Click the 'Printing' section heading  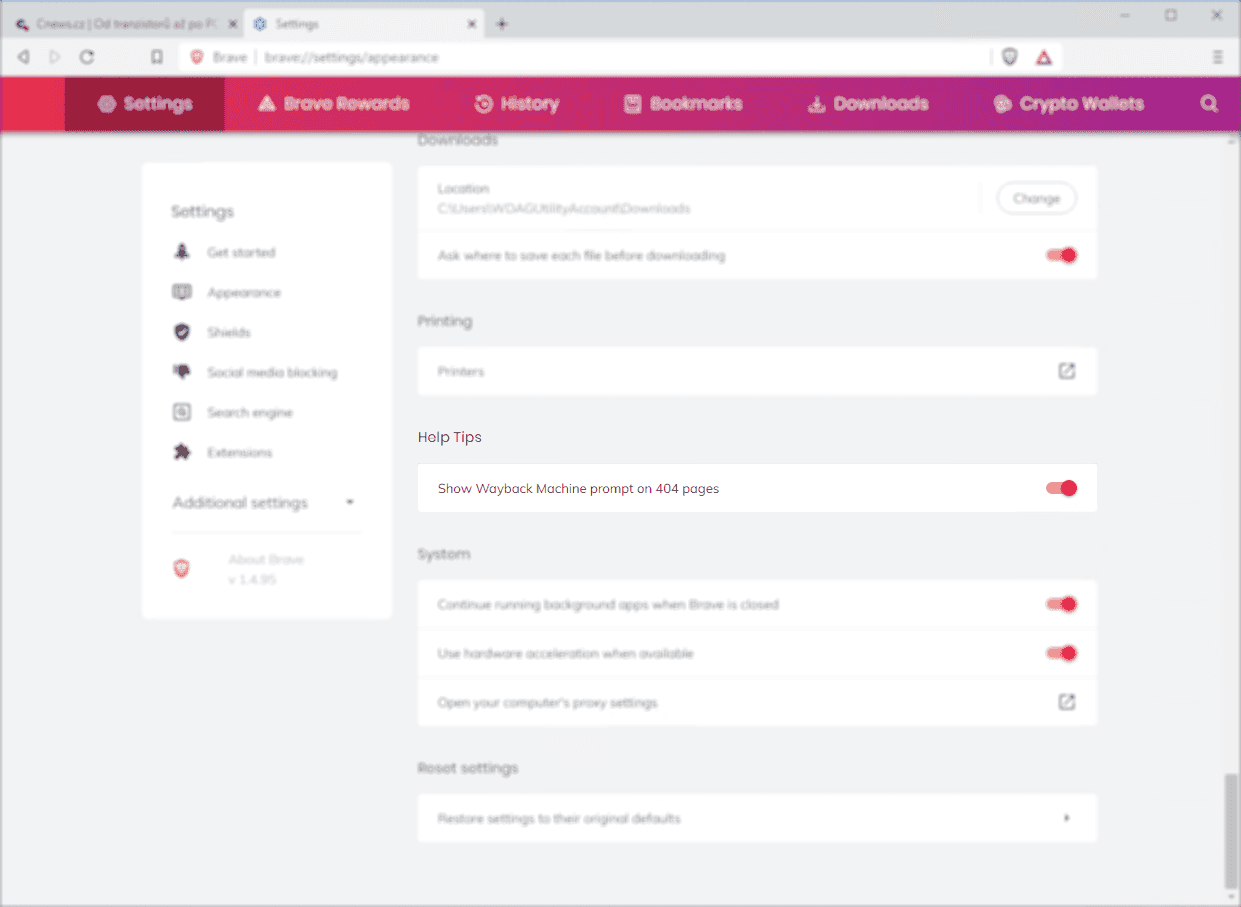(x=445, y=321)
